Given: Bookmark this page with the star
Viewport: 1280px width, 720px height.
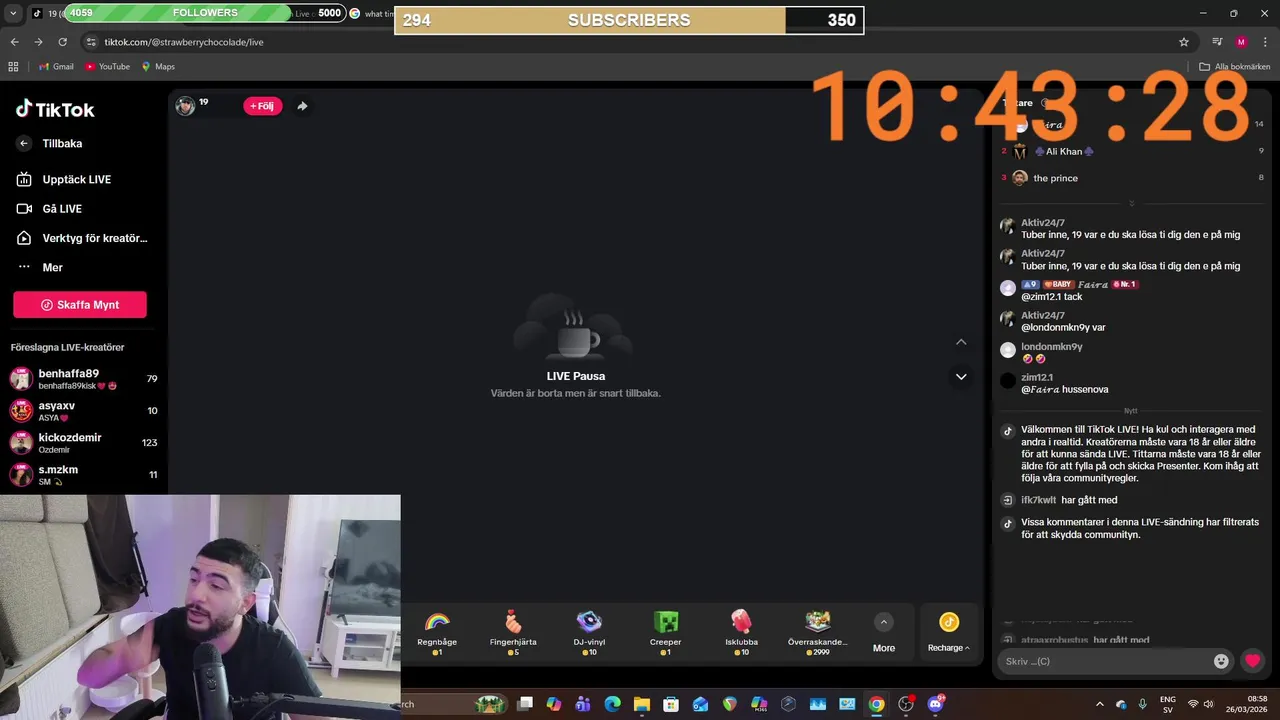Looking at the screenshot, I should (1184, 42).
